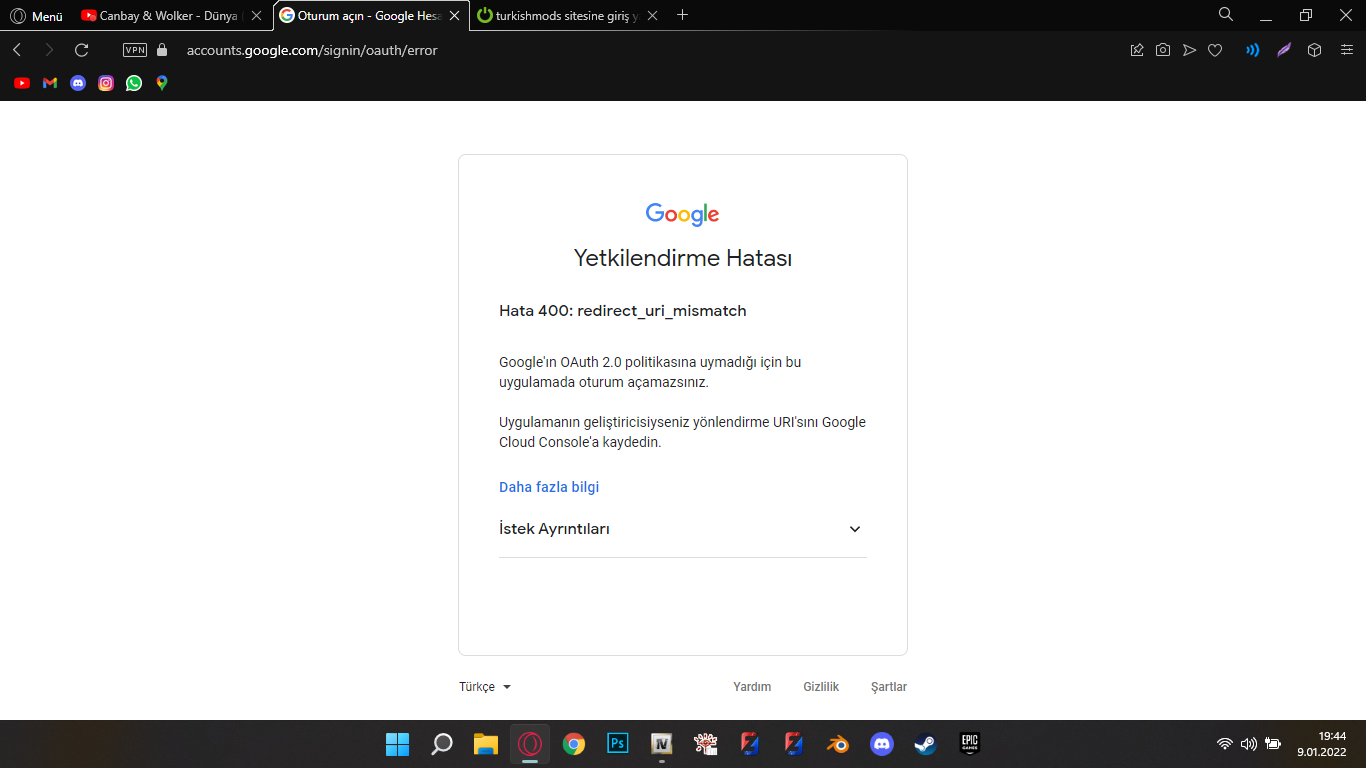Launch Epic Games from the taskbar

point(969,744)
